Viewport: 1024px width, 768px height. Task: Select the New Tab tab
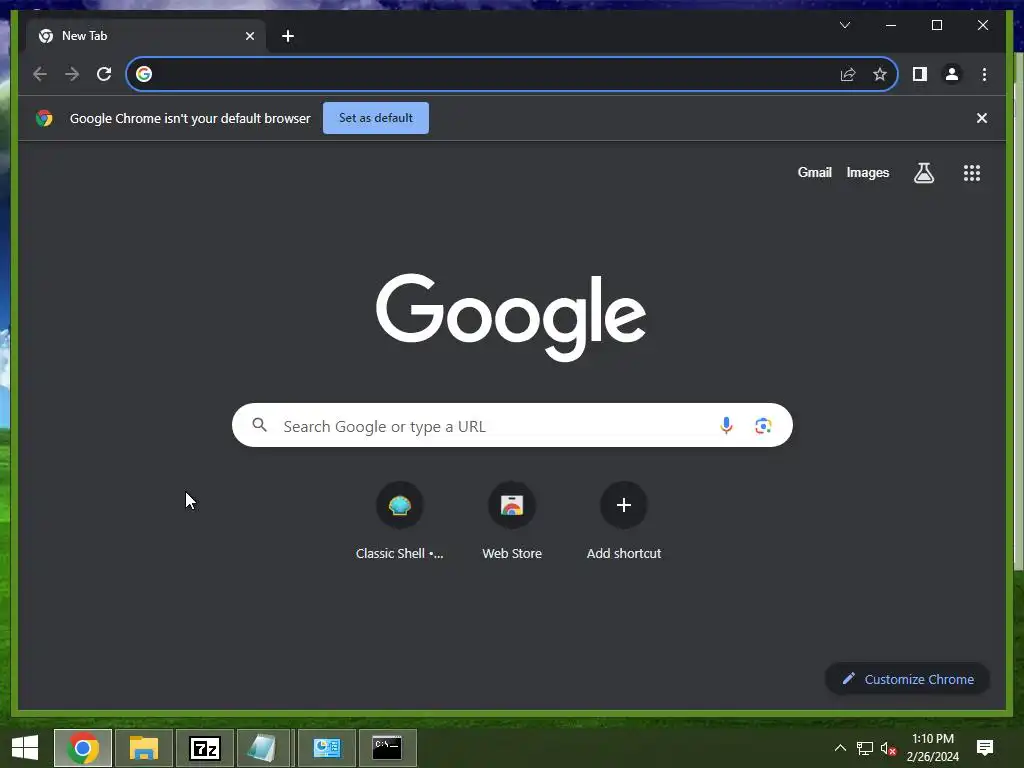pos(146,36)
